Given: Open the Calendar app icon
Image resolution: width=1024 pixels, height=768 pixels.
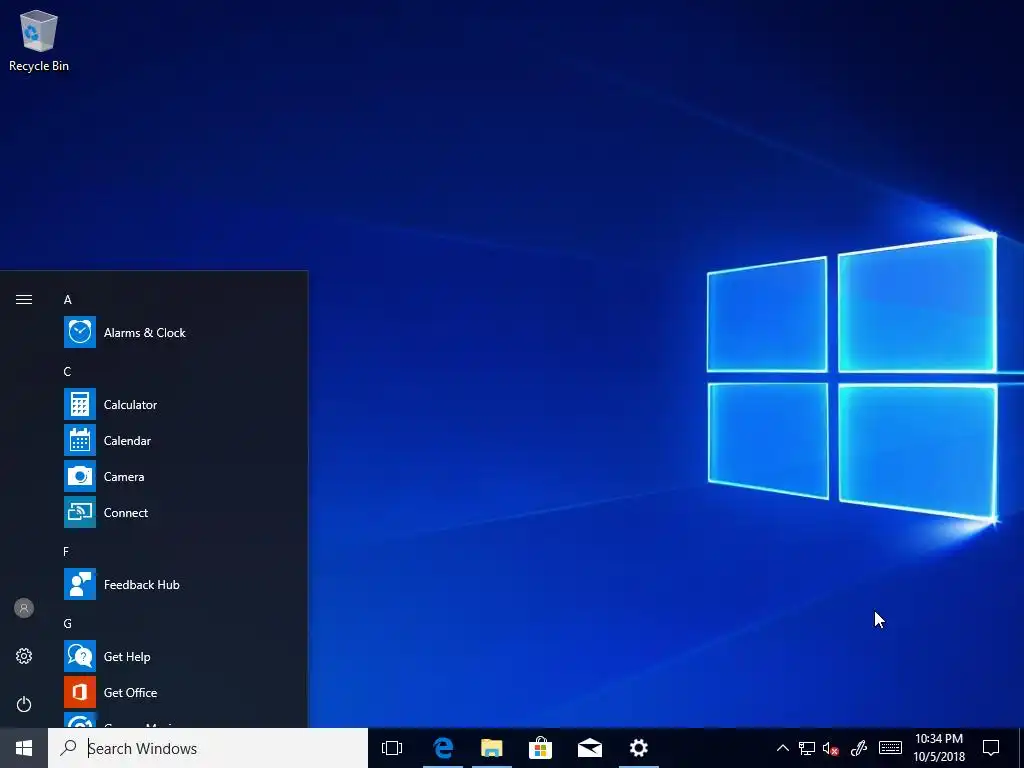Looking at the screenshot, I should pyautogui.click(x=80, y=440).
